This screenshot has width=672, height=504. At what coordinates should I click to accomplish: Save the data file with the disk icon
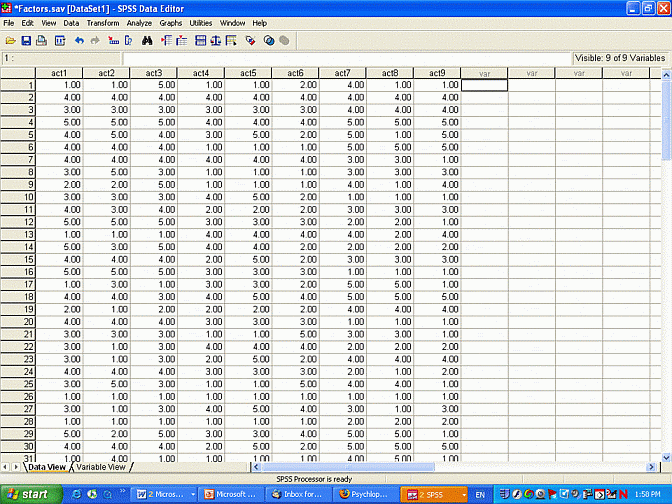[x=26, y=40]
